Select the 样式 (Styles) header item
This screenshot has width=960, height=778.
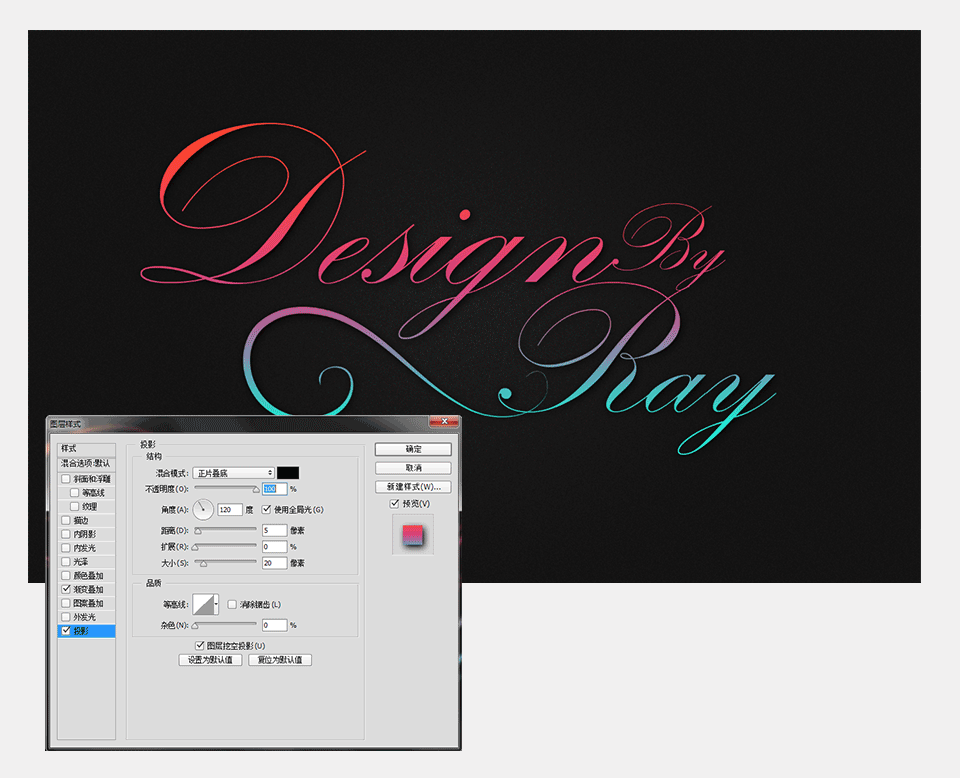click(x=86, y=449)
